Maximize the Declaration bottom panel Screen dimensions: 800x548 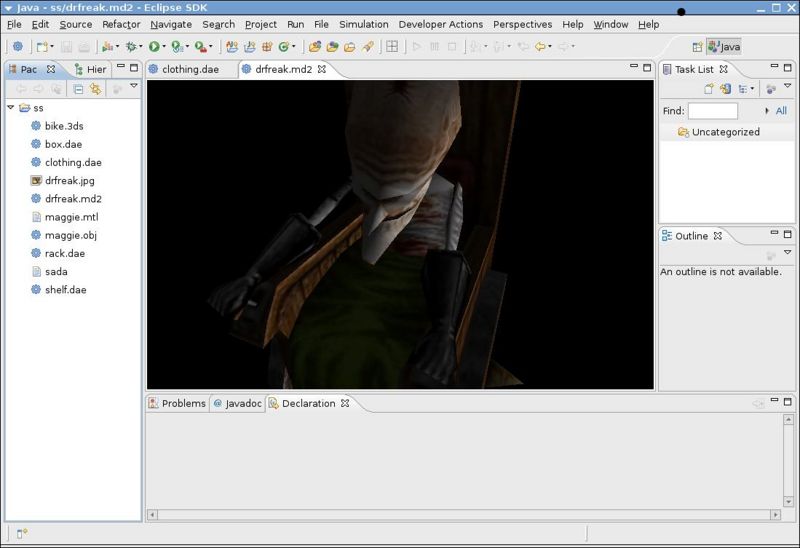pos(788,402)
